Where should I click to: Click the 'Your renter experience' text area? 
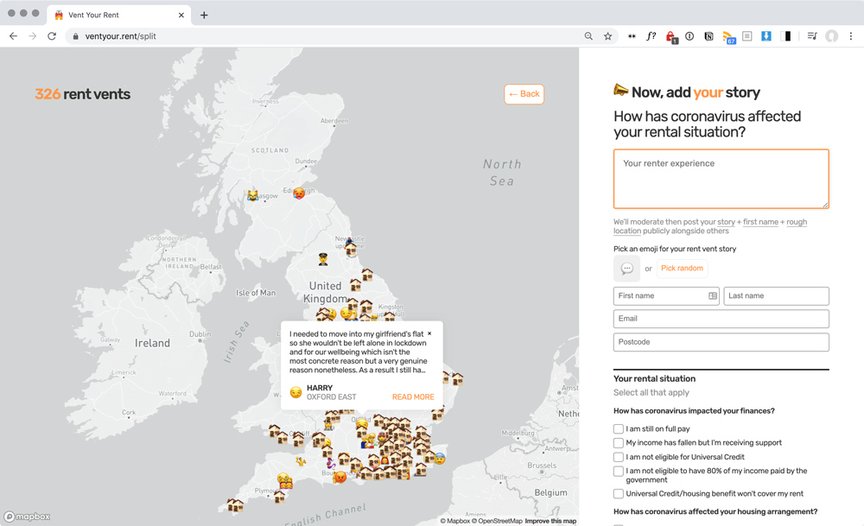[720, 179]
